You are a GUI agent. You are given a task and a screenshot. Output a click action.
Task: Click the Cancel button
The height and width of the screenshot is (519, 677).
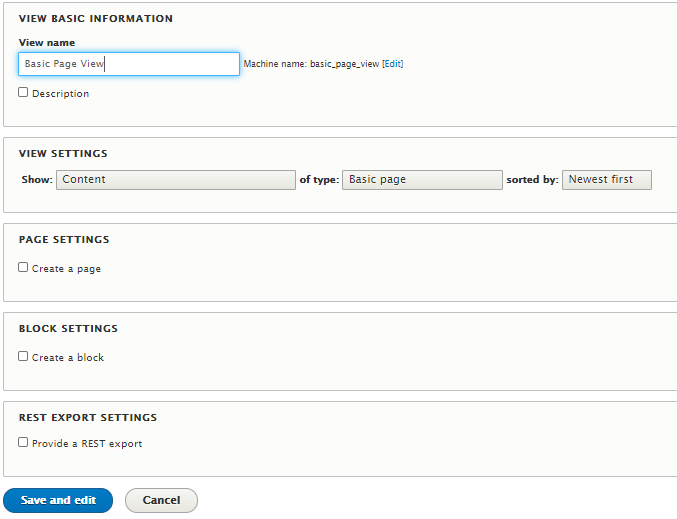coord(161,500)
